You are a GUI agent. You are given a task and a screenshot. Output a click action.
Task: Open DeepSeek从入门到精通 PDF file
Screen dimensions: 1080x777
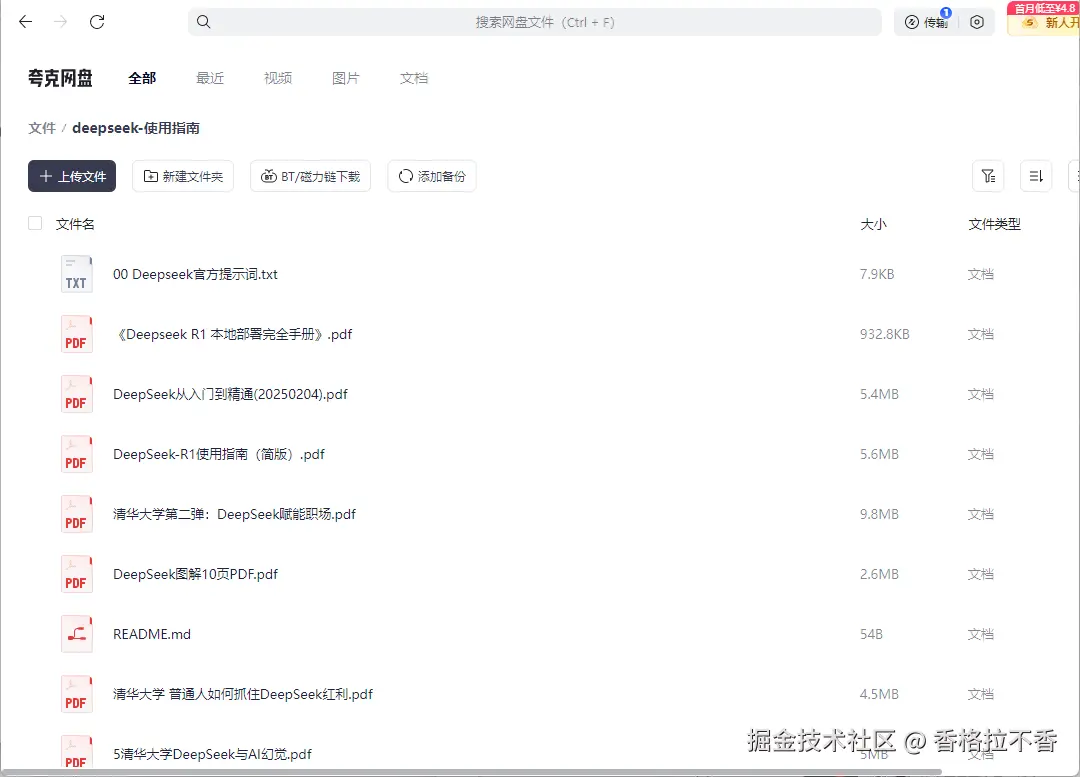pyautogui.click(x=230, y=394)
